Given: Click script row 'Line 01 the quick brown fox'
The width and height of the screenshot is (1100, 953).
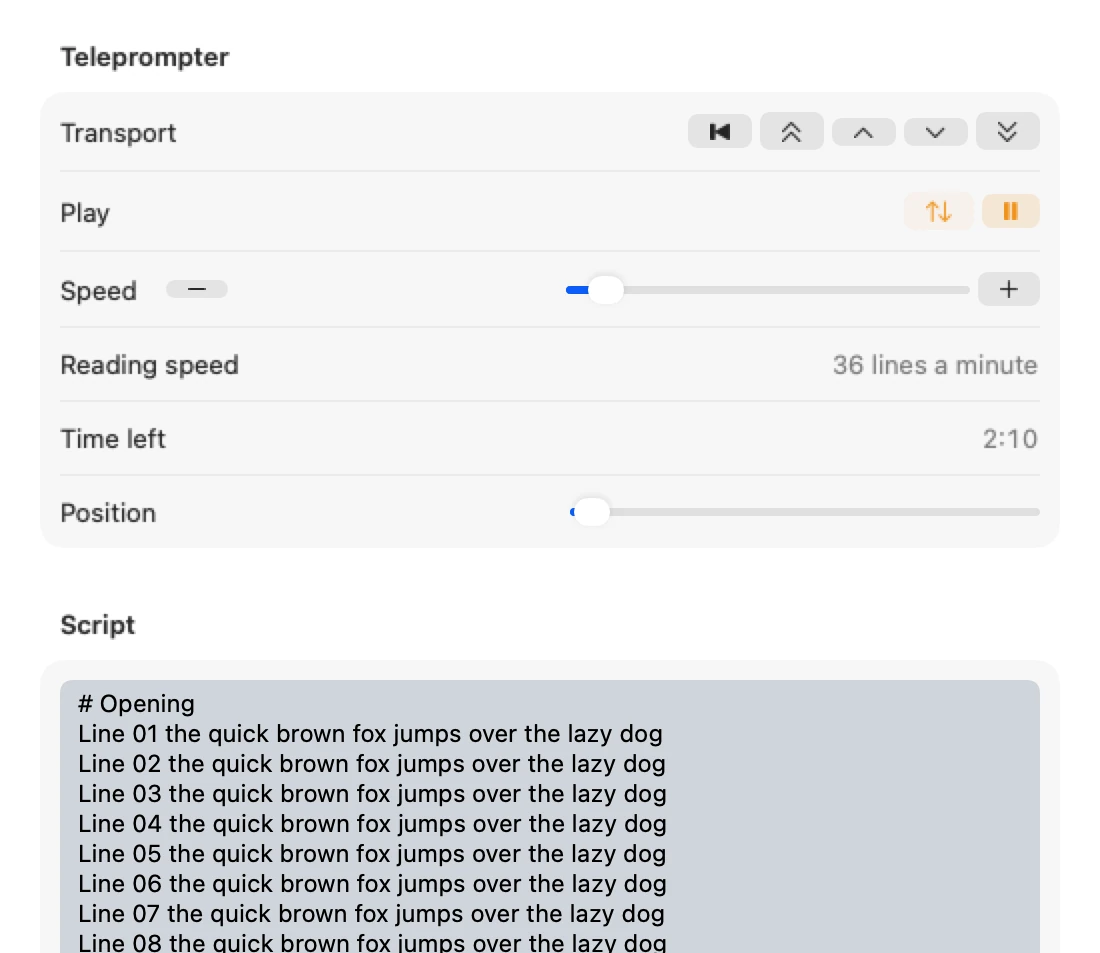Looking at the screenshot, I should tap(370, 734).
